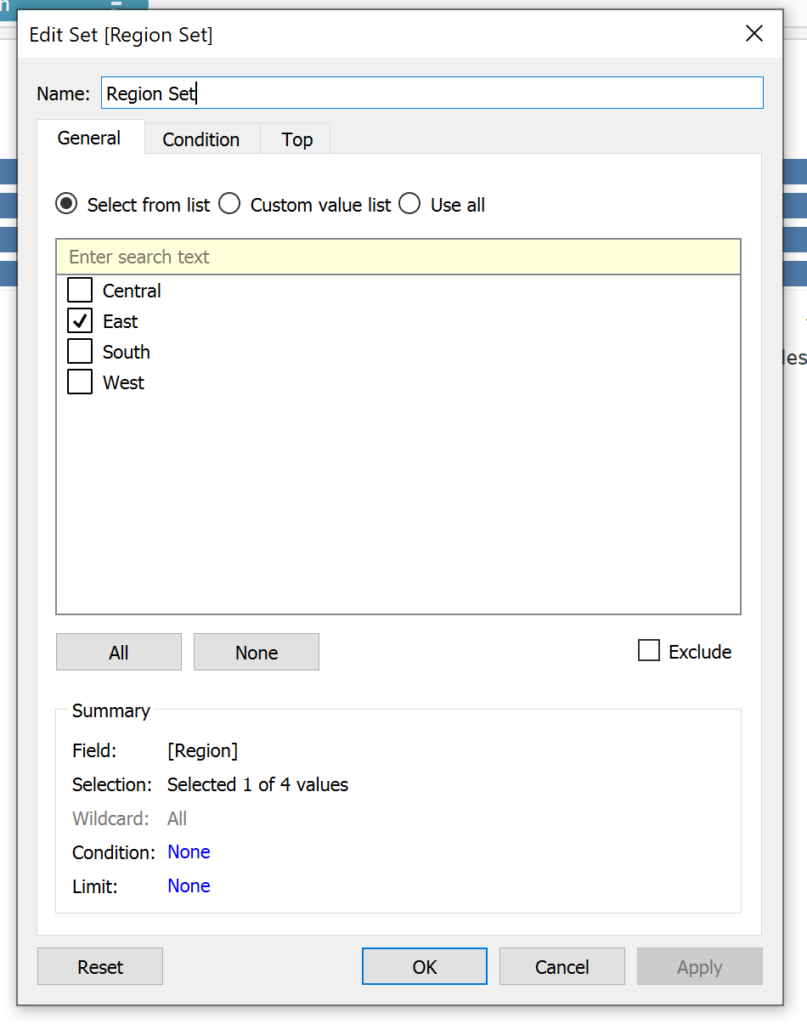Check the Central region checkbox
The height and width of the screenshot is (1024, 807).
(80, 291)
